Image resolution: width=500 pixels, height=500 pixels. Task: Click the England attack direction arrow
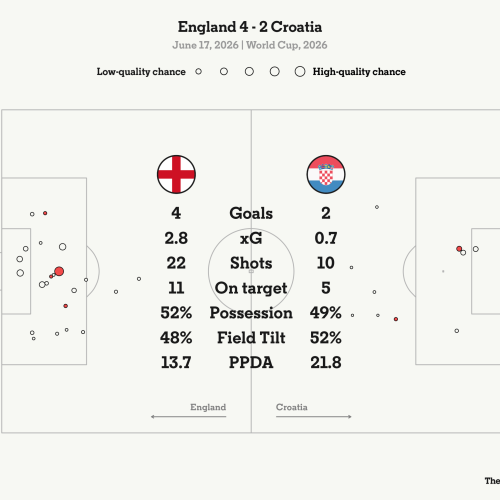(x=188, y=417)
